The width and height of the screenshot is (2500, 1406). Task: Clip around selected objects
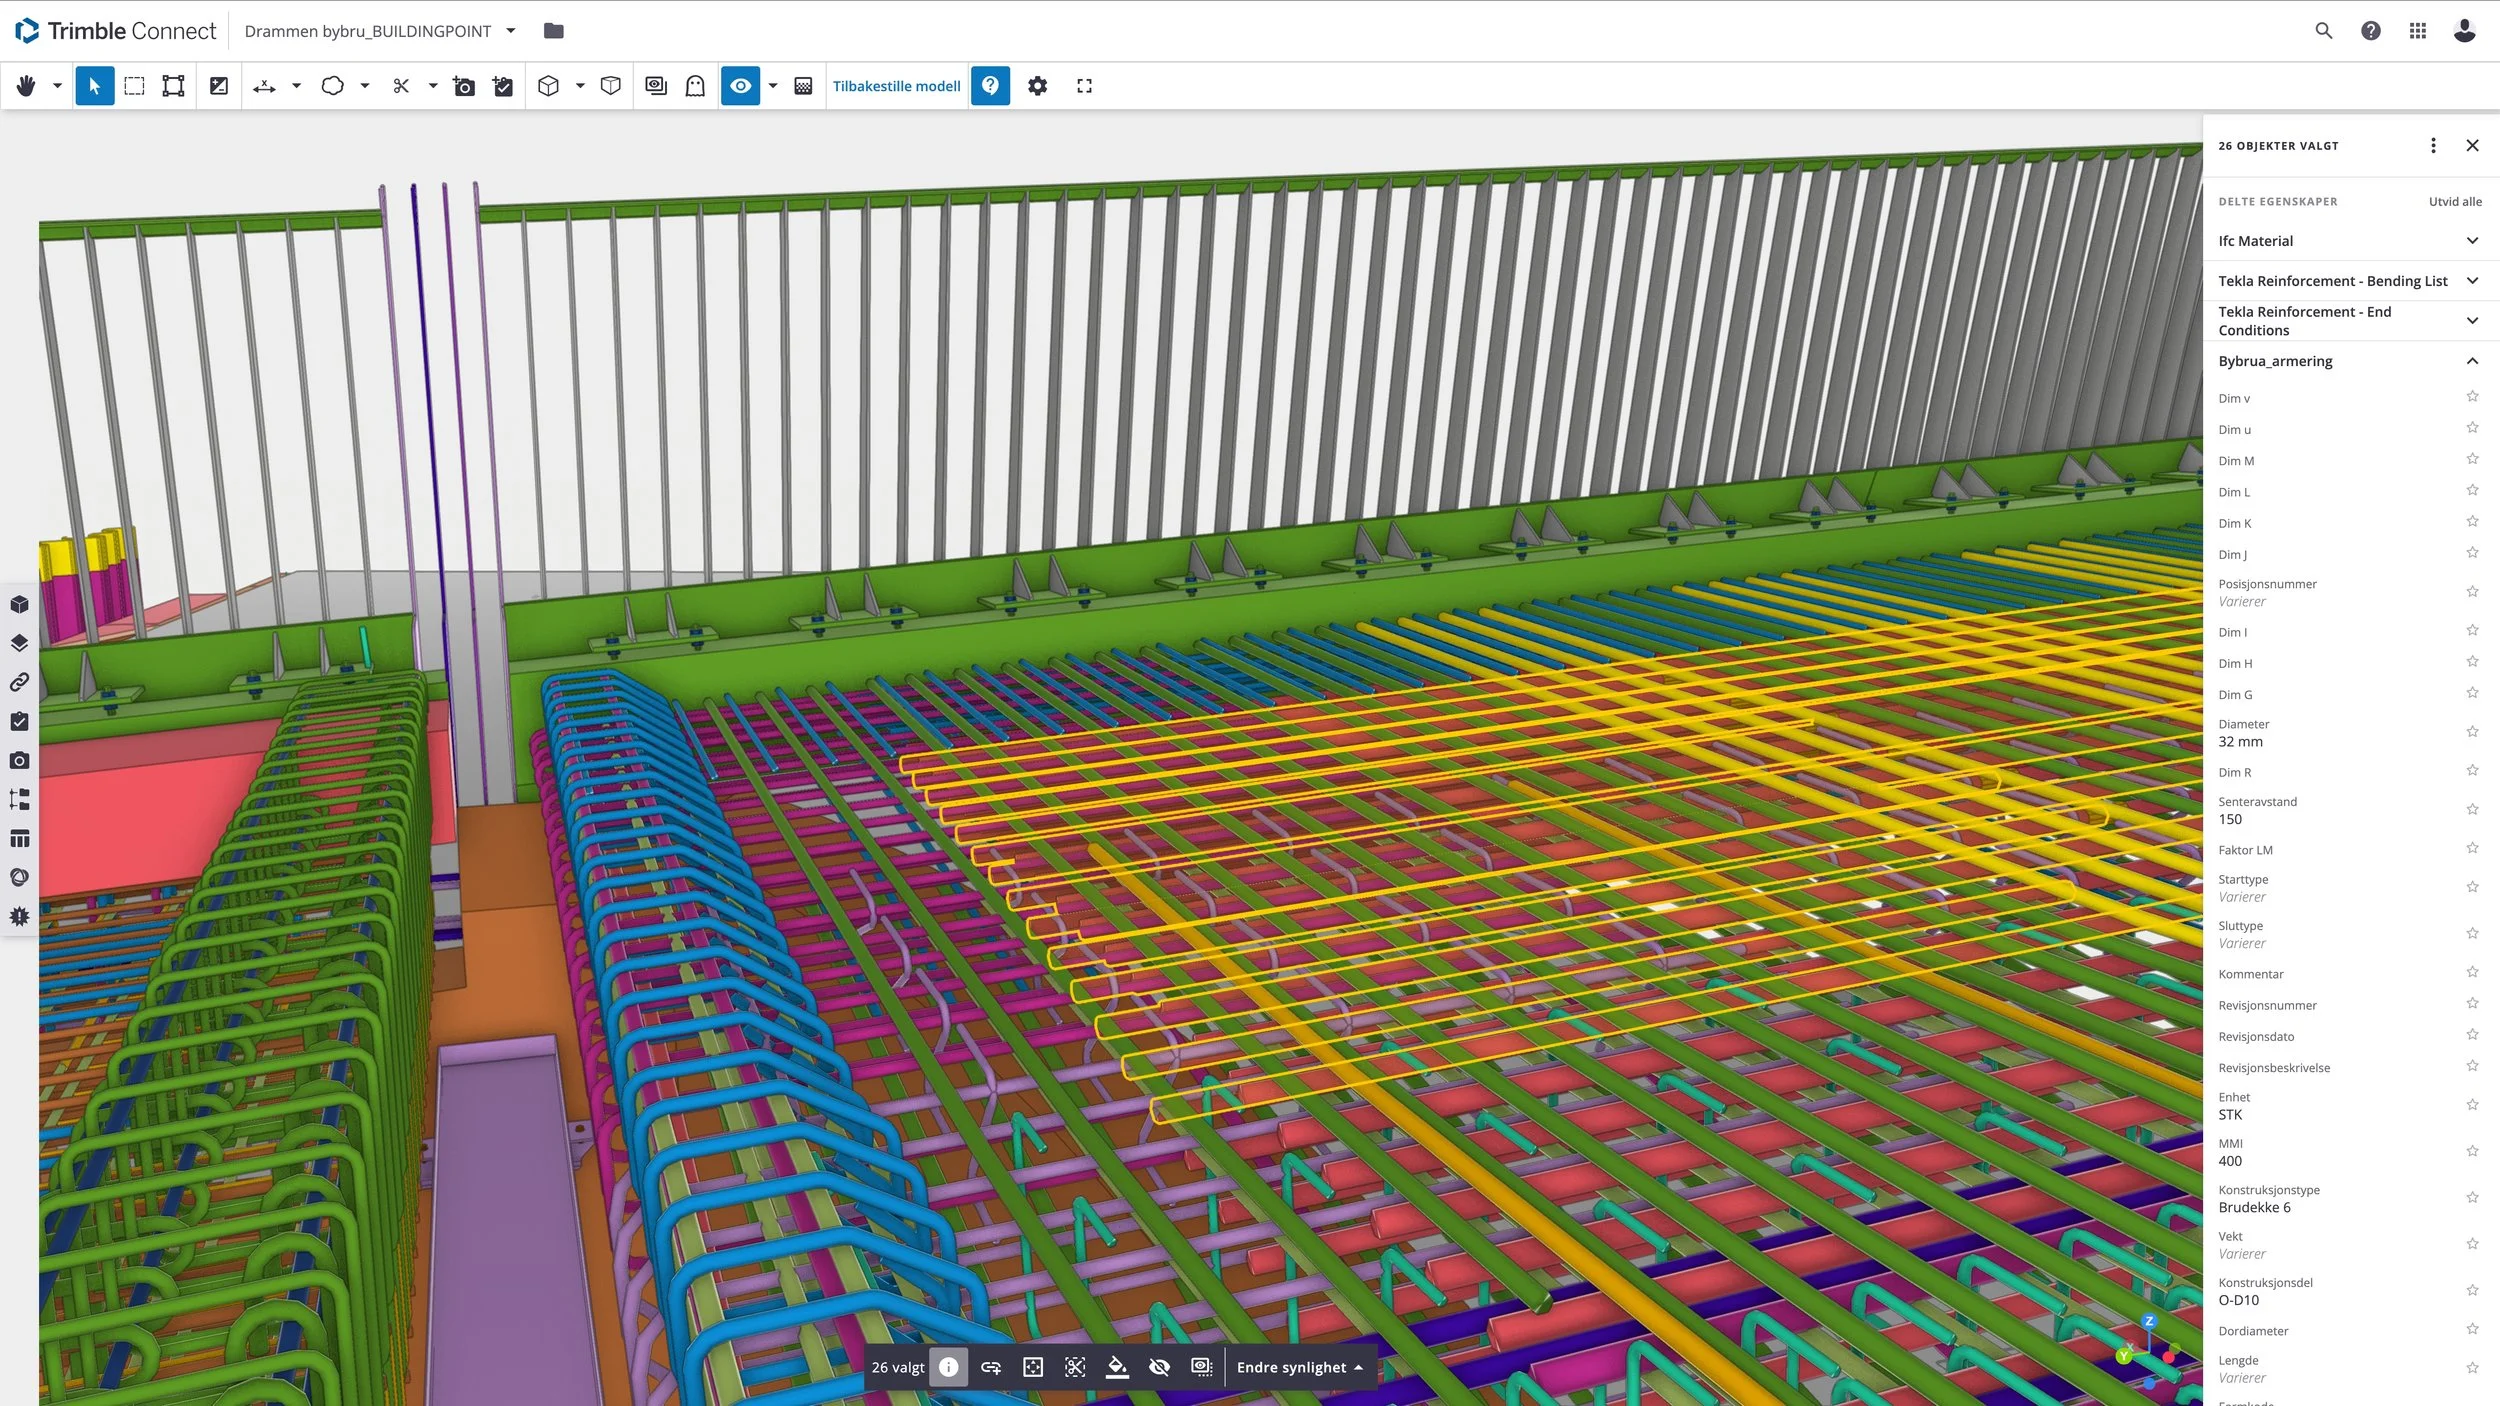coord(1075,1367)
